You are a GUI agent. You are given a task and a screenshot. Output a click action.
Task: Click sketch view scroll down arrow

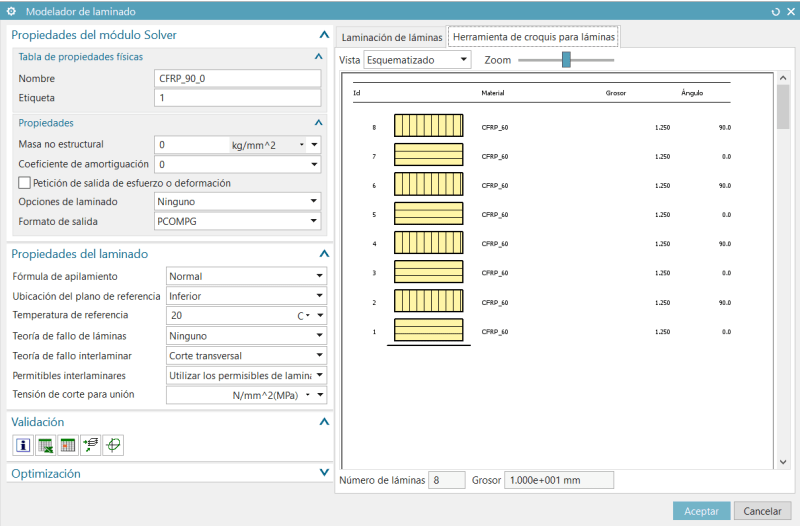pyautogui.click(x=783, y=462)
